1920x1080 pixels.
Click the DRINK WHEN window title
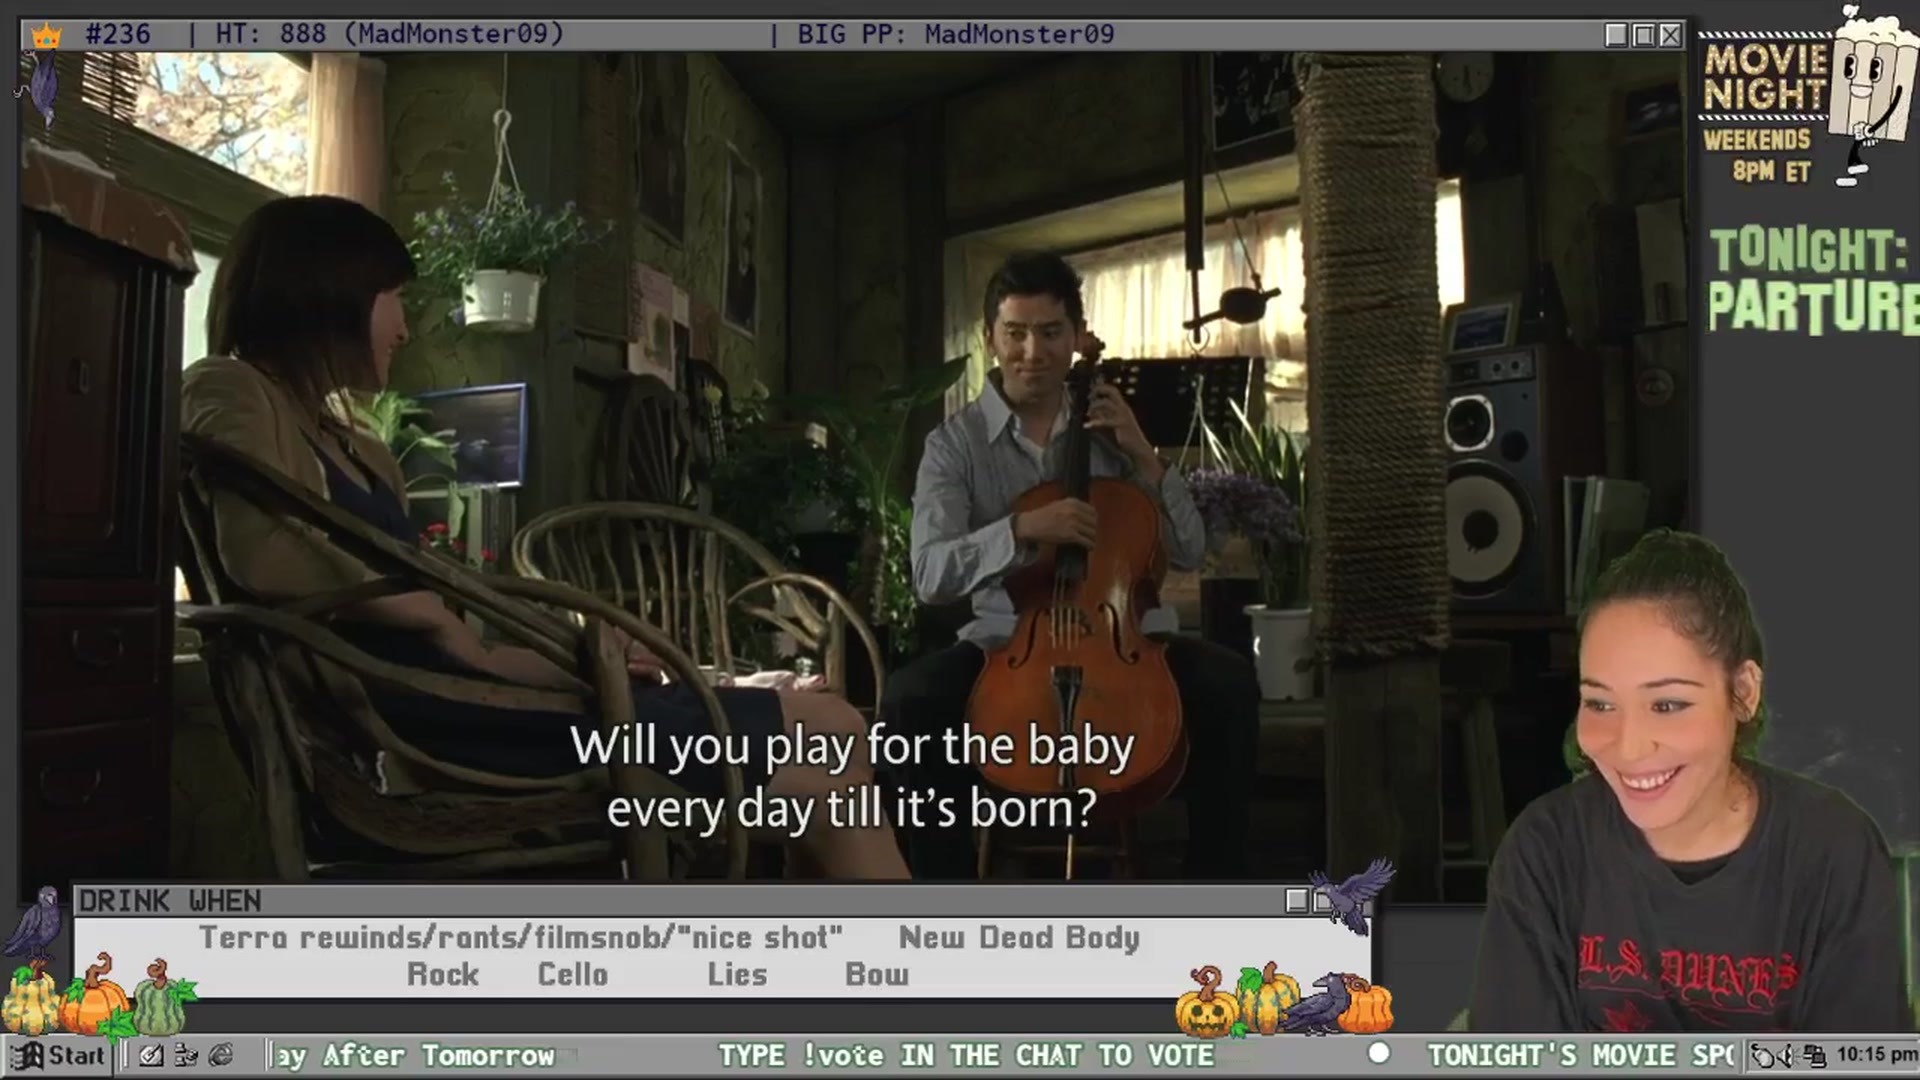click(x=170, y=901)
